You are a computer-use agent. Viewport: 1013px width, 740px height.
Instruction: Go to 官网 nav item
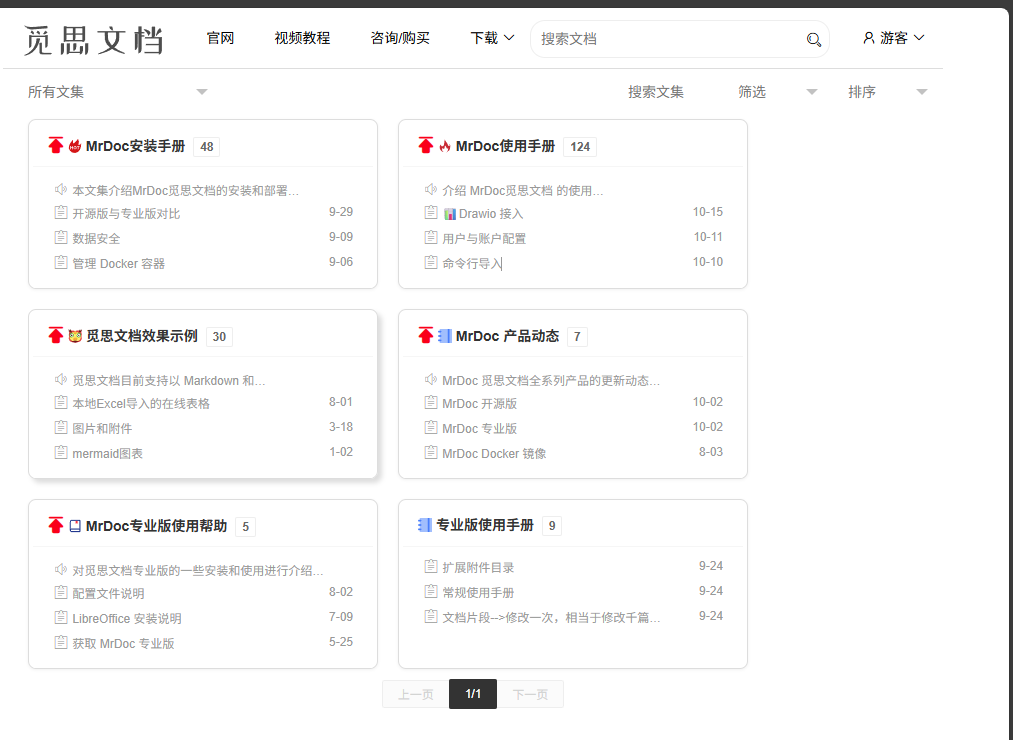click(220, 38)
